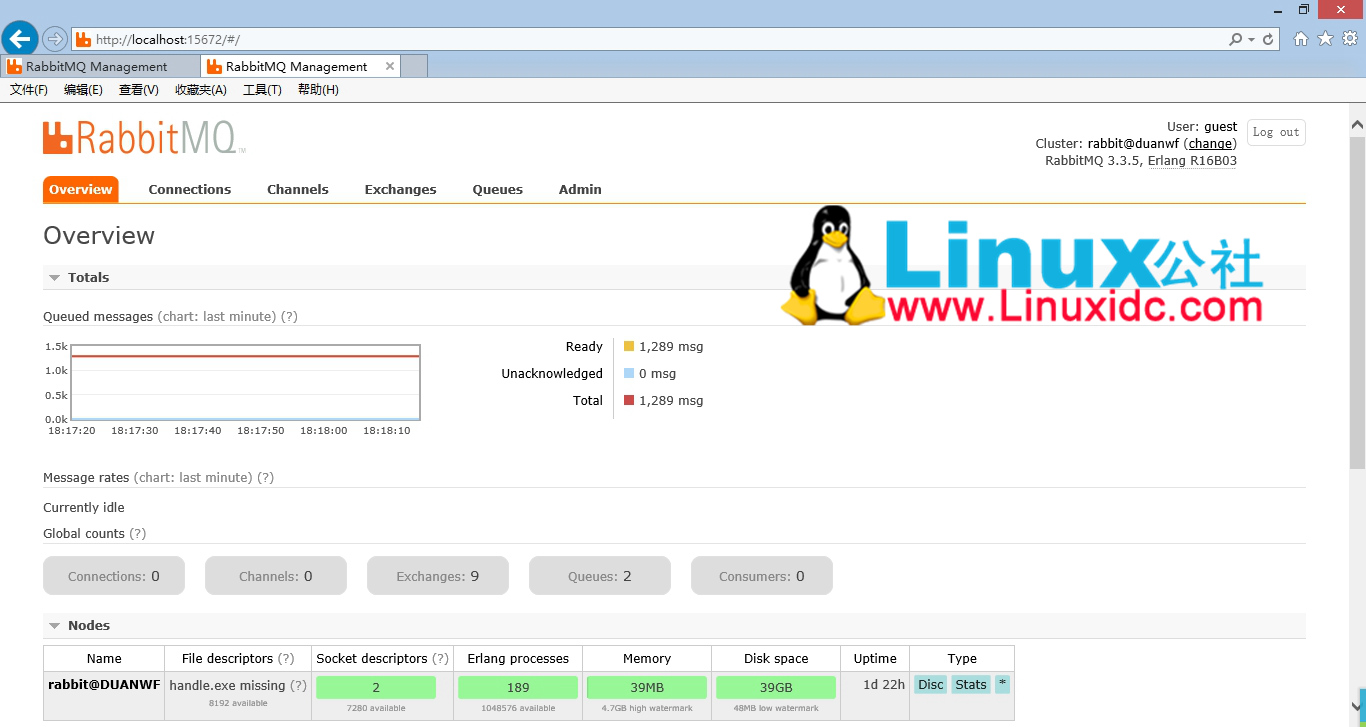Go to the Admin tab

coord(580,189)
